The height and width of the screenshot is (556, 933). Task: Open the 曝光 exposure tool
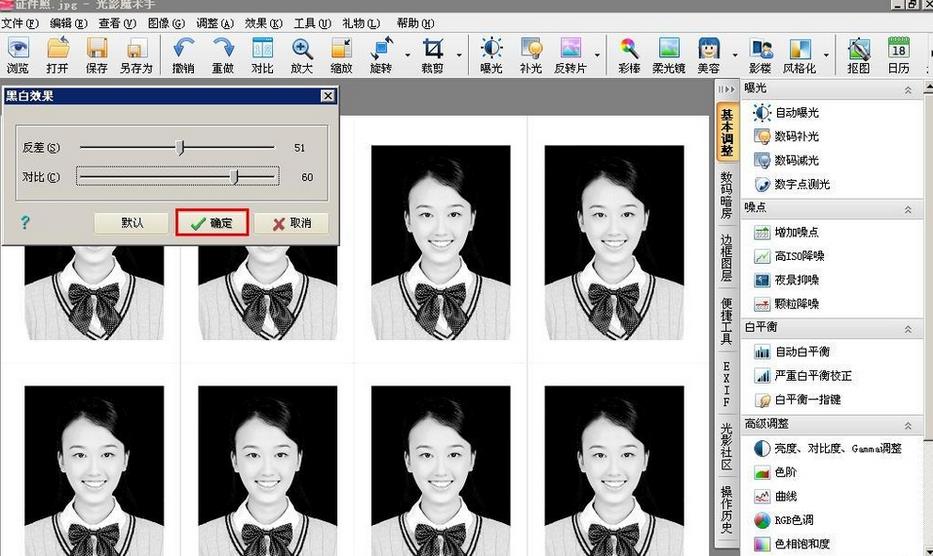coord(491,54)
